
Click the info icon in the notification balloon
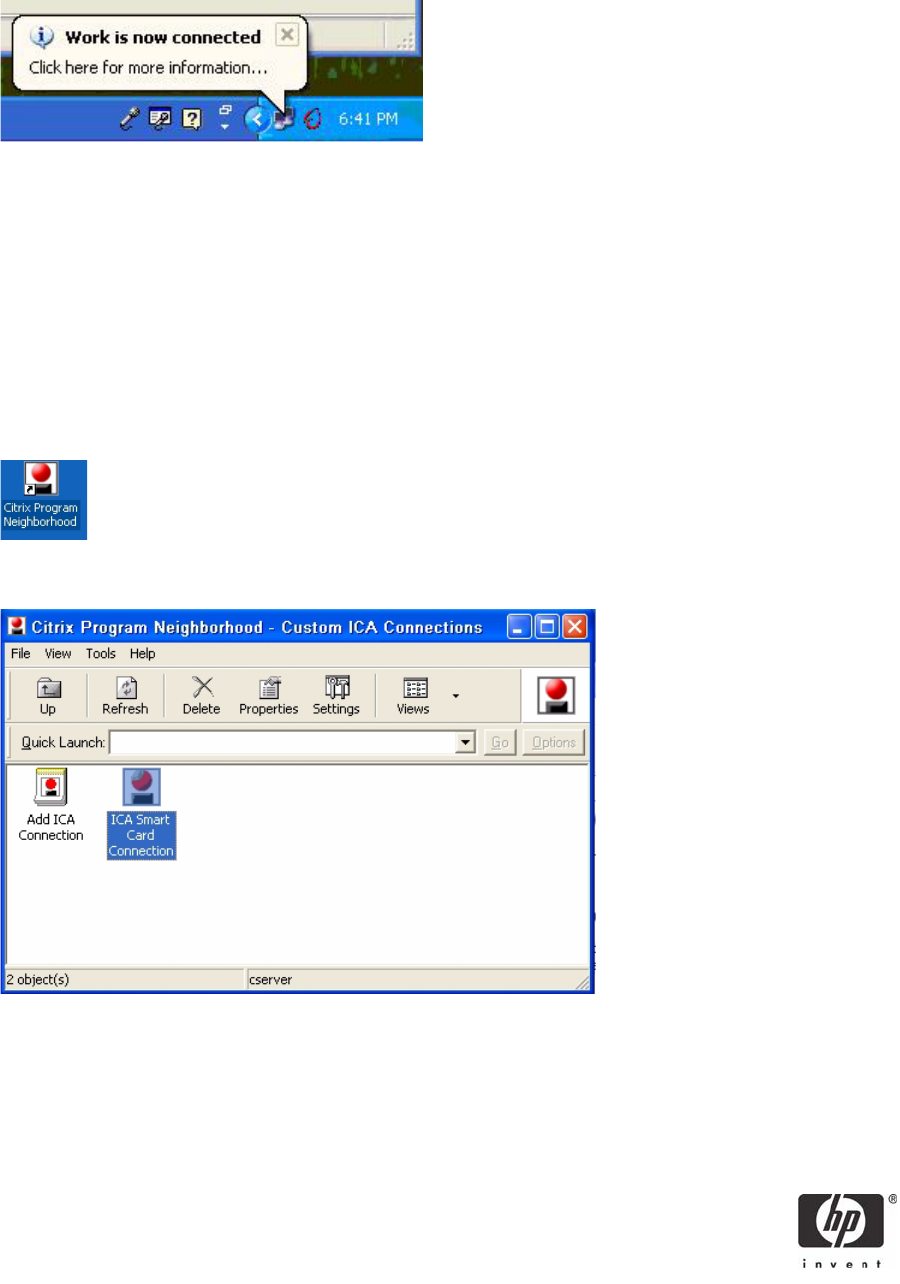[41, 37]
